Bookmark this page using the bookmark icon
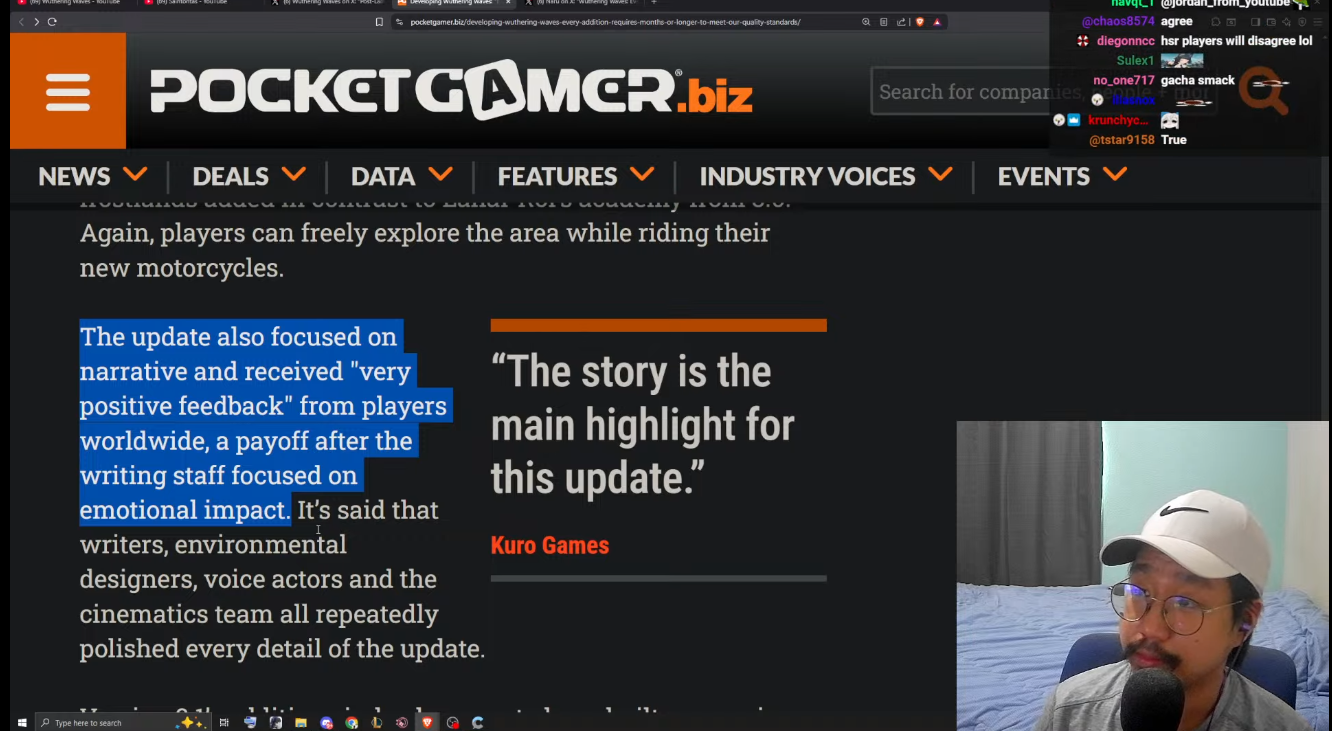1332x731 pixels. click(x=379, y=22)
